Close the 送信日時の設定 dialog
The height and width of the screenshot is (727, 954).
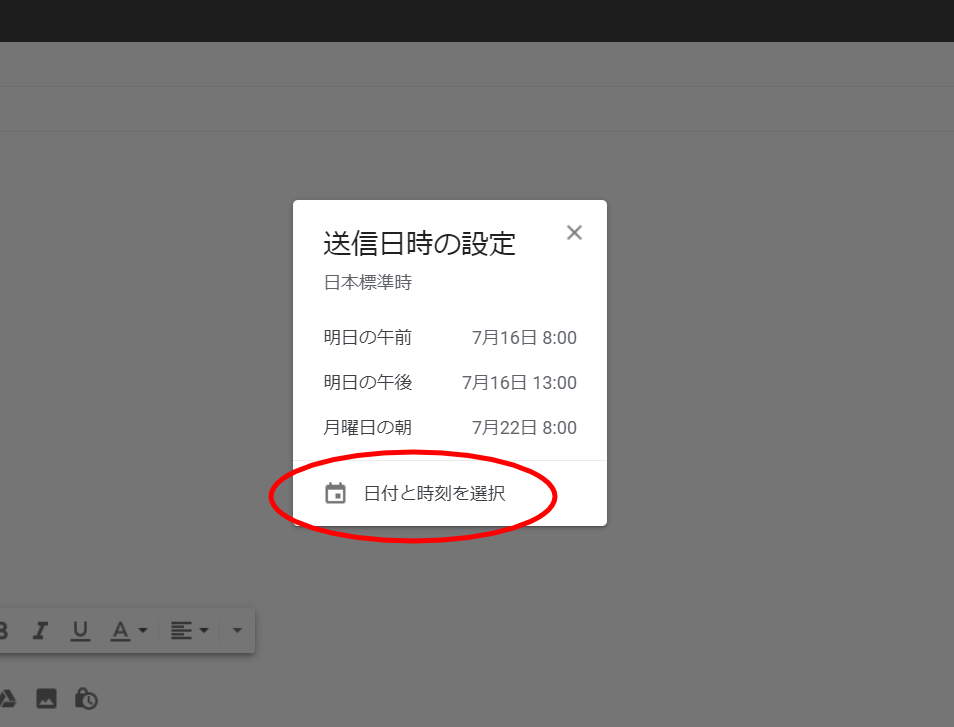pos(574,232)
